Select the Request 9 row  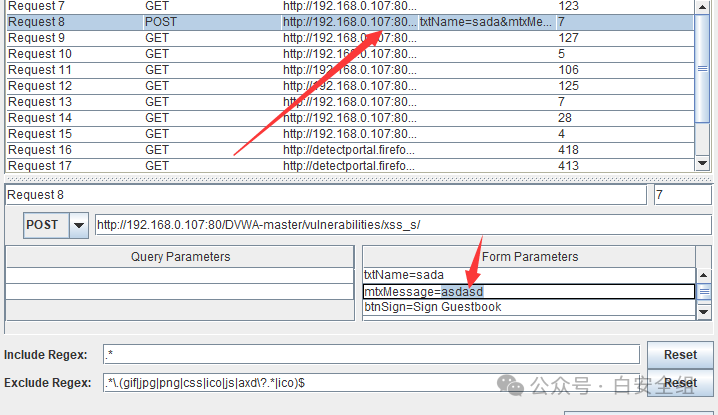point(350,38)
